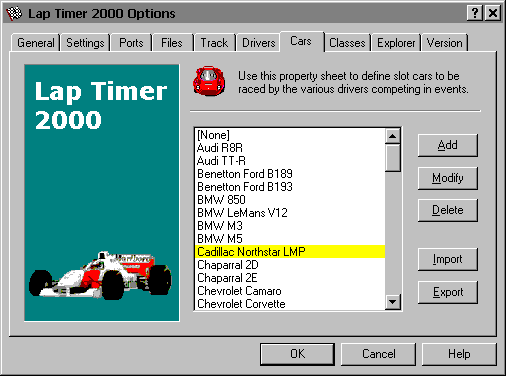
Task: Go to the Track tab
Action: 214,43
